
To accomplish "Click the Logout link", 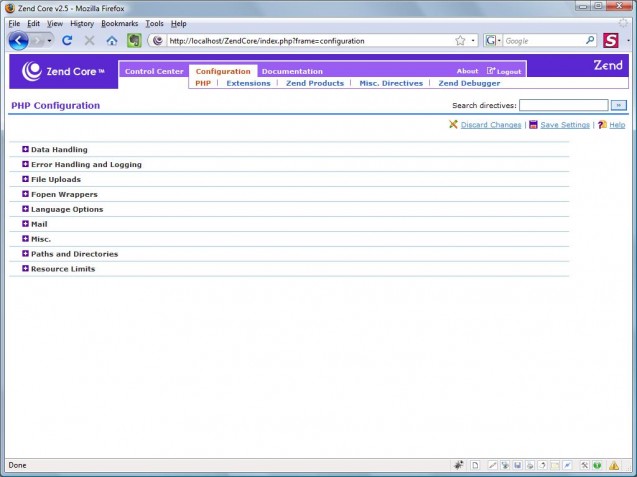I will point(509,72).
